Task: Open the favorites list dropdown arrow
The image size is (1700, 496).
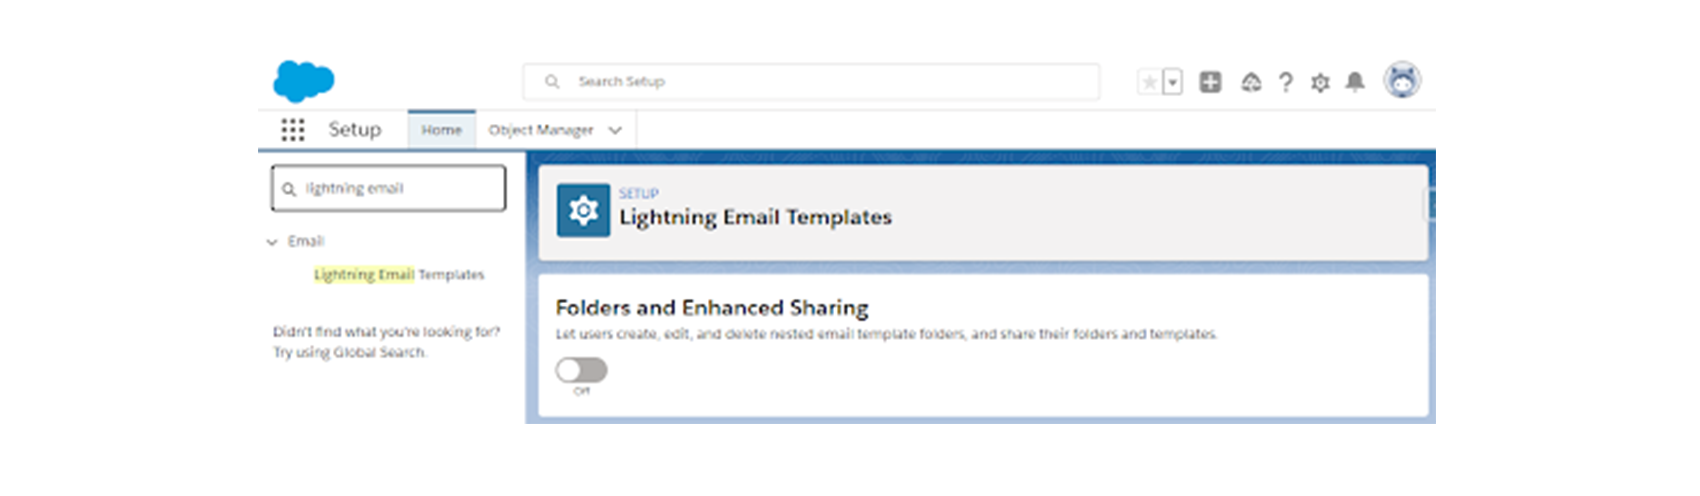Action: tap(1173, 82)
